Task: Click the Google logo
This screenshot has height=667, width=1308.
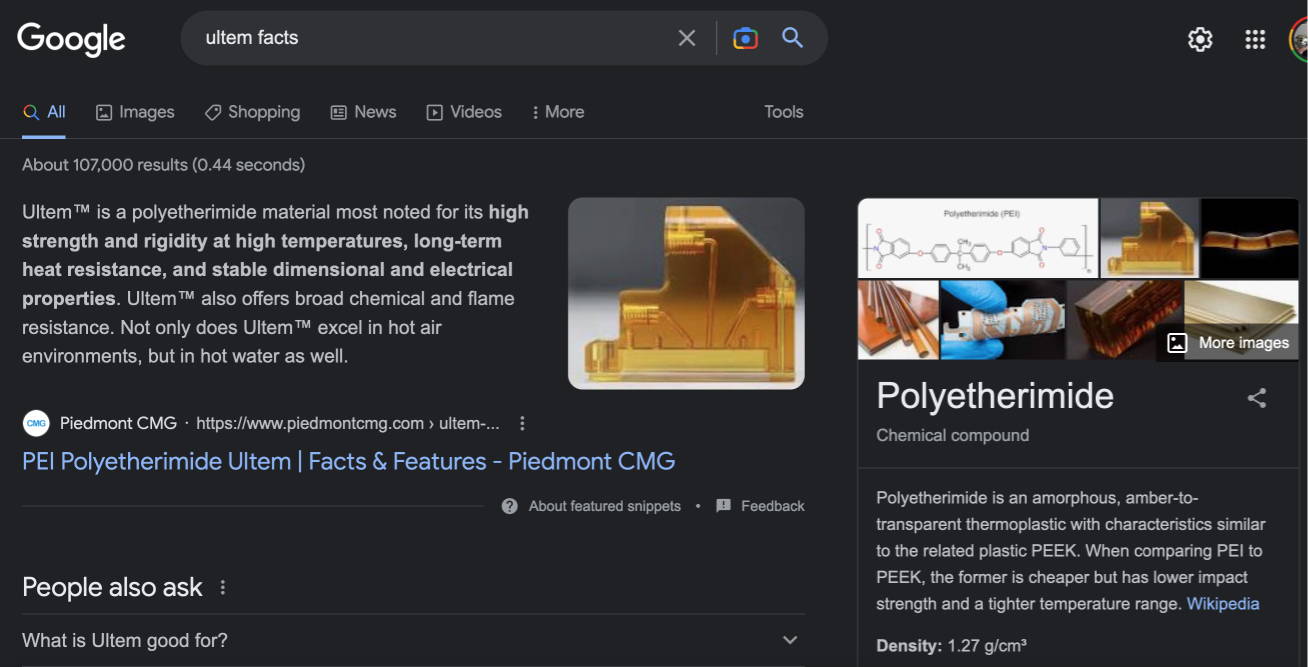Action: 71,39
